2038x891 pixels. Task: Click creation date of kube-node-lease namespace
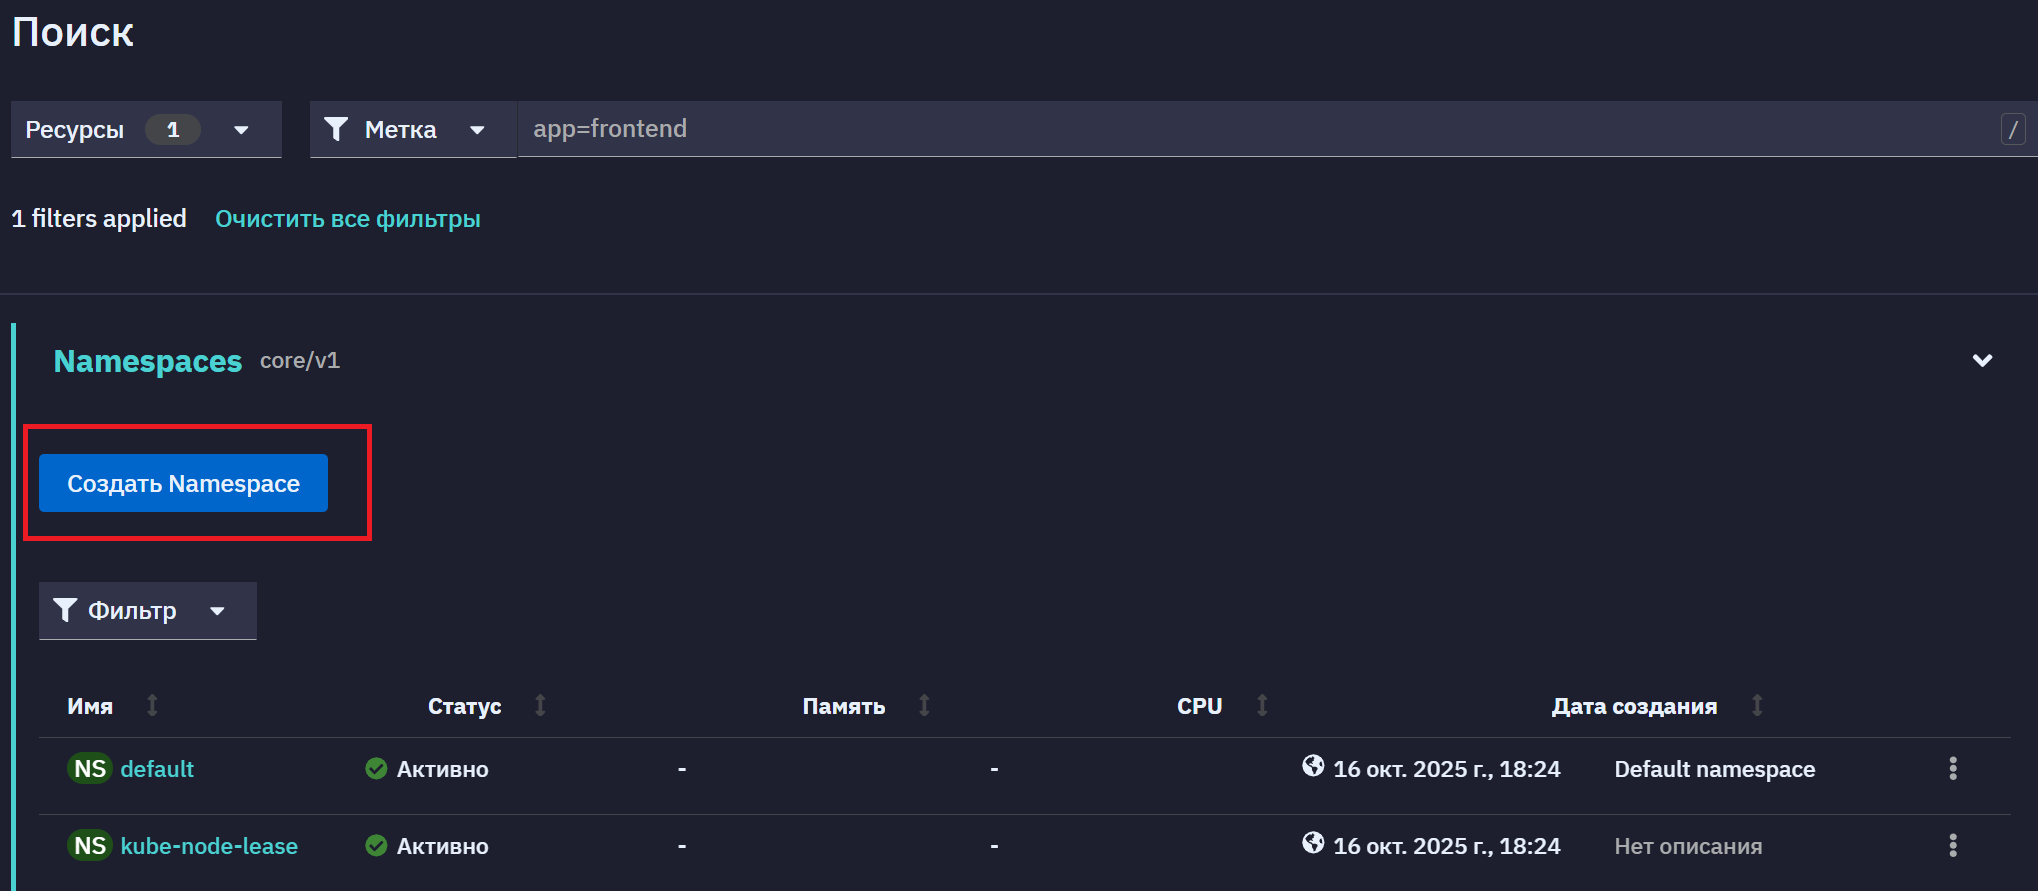tap(1446, 846)
